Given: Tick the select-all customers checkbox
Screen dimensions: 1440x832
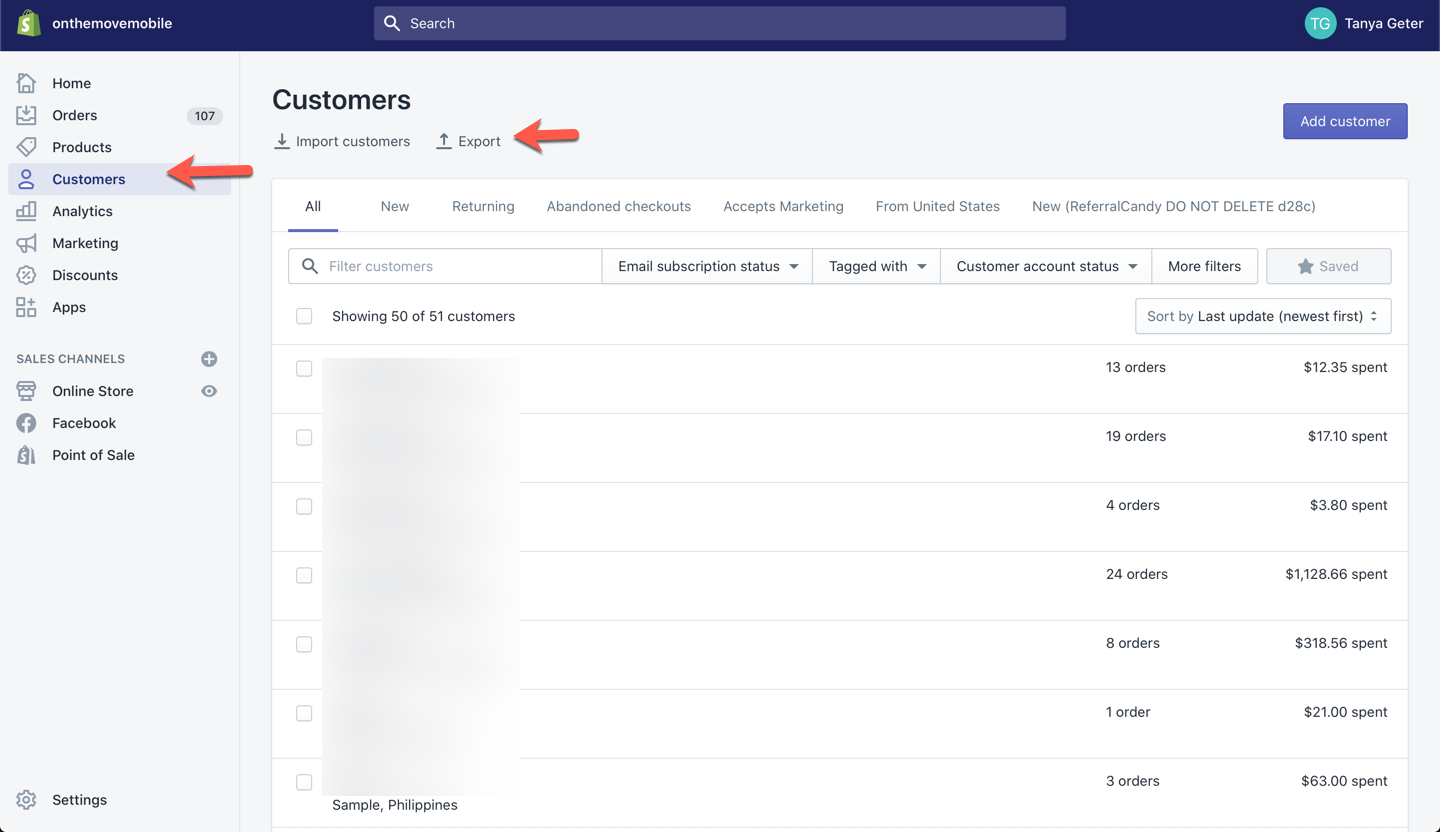Looking at the screenshot, I should tap(304, 316).
